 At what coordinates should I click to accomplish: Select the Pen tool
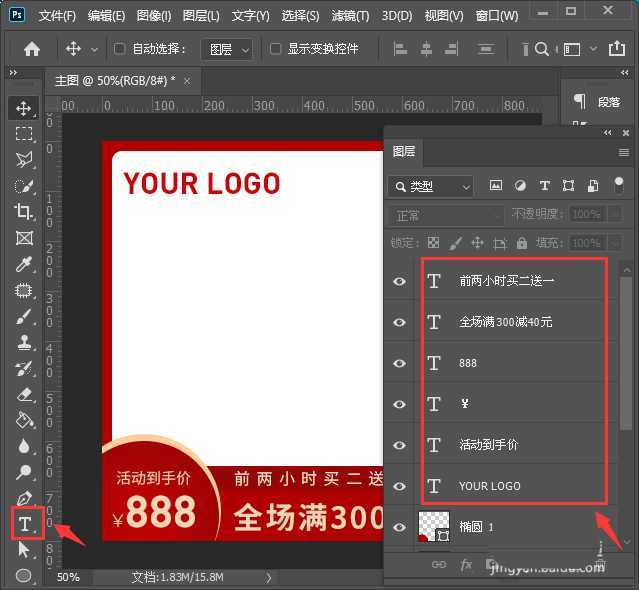coord(24,498)
